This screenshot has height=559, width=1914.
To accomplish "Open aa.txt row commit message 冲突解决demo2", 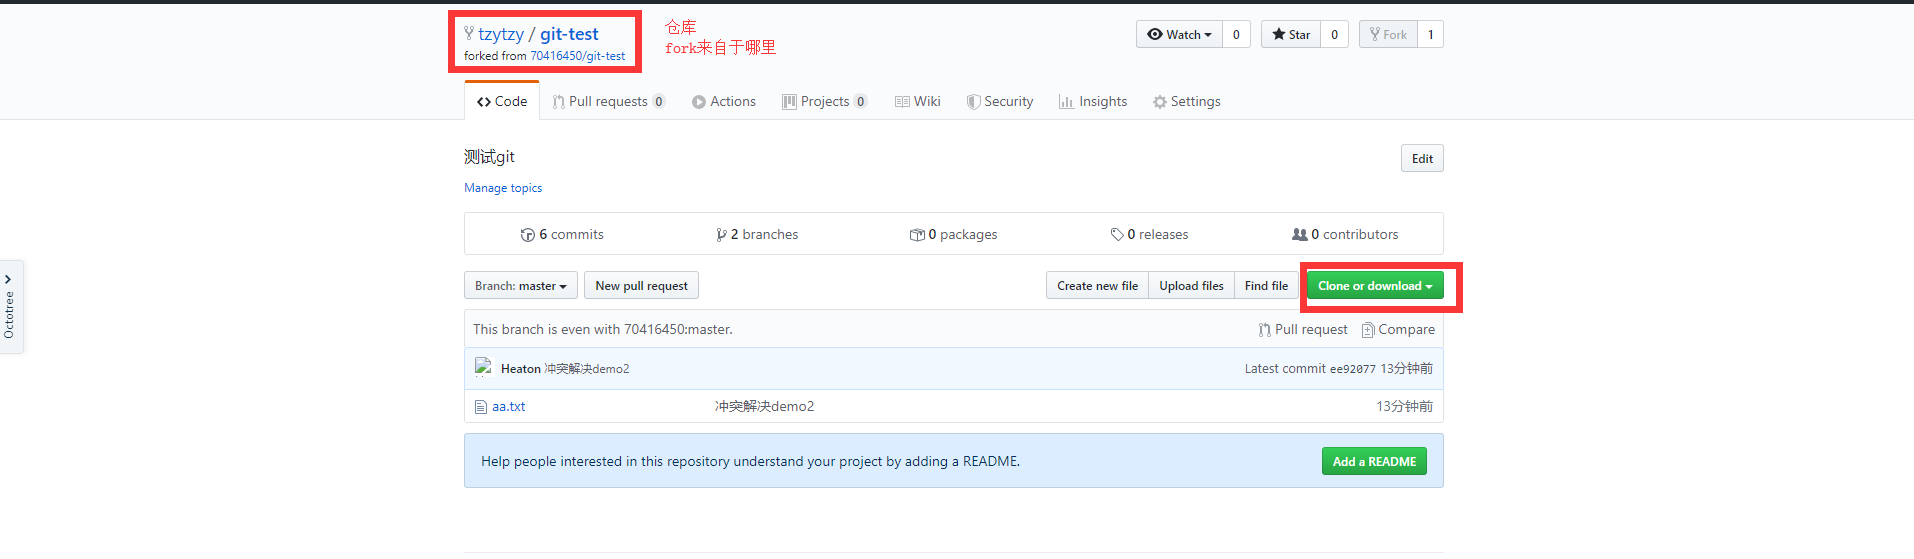I will point(764,406).
